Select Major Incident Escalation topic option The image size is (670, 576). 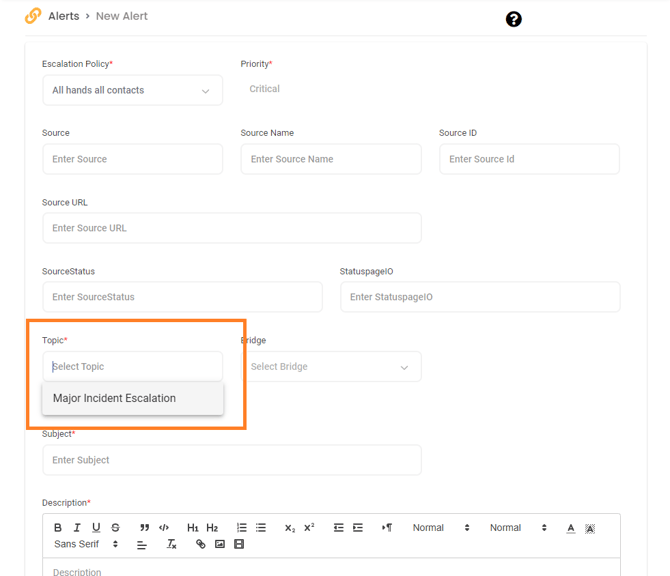click(x=114, y=398)
